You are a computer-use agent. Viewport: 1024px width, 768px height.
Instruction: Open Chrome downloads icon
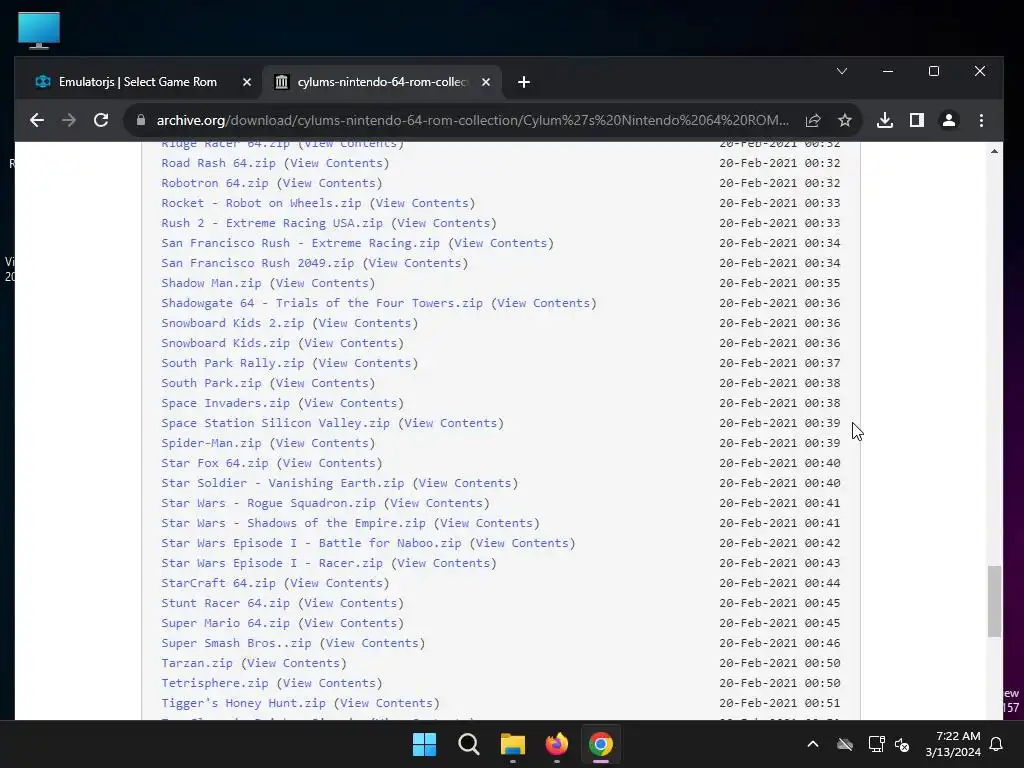885,120
